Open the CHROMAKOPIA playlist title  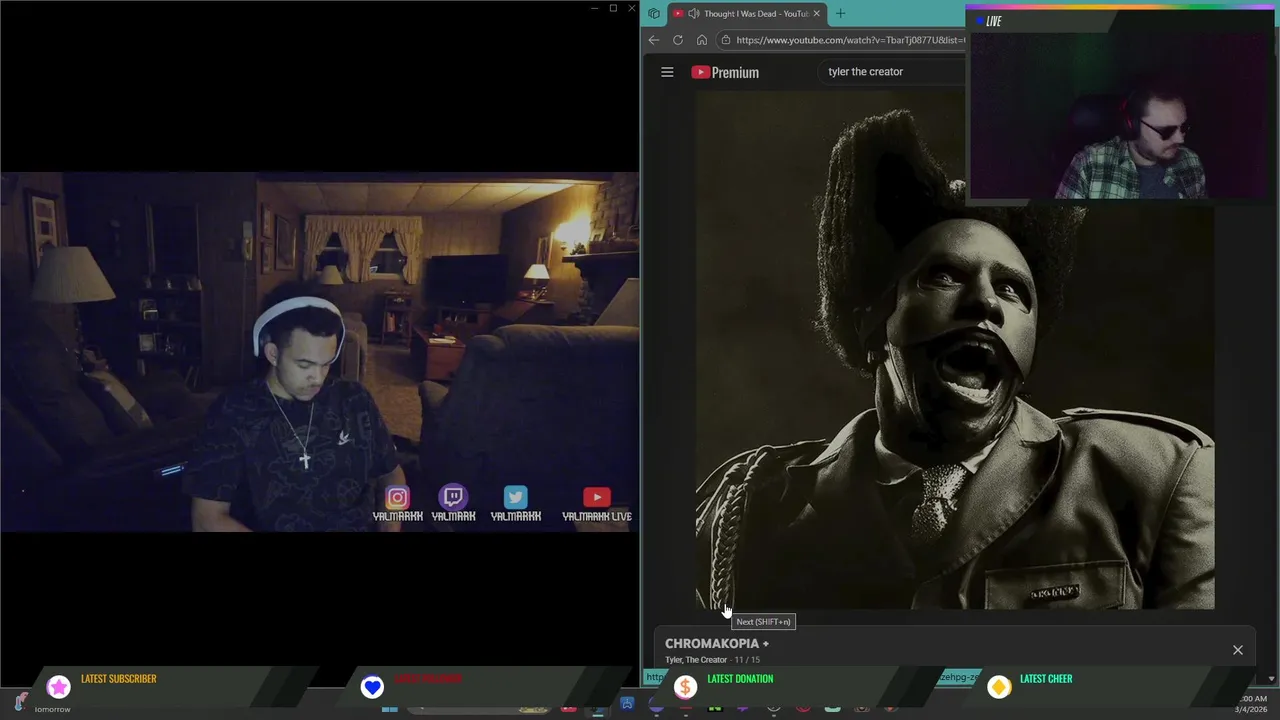coord(717,644)
